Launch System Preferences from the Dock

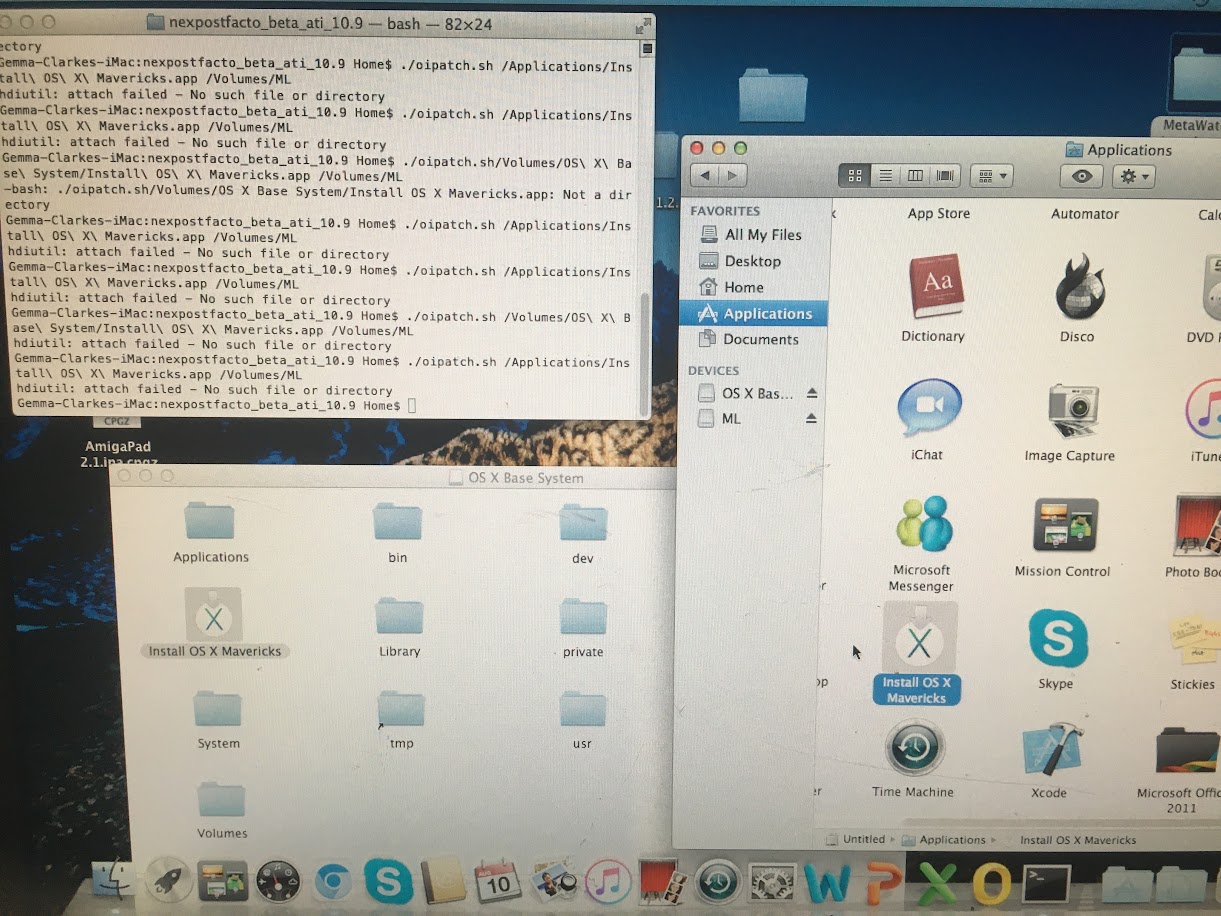[x=771, y=883]
